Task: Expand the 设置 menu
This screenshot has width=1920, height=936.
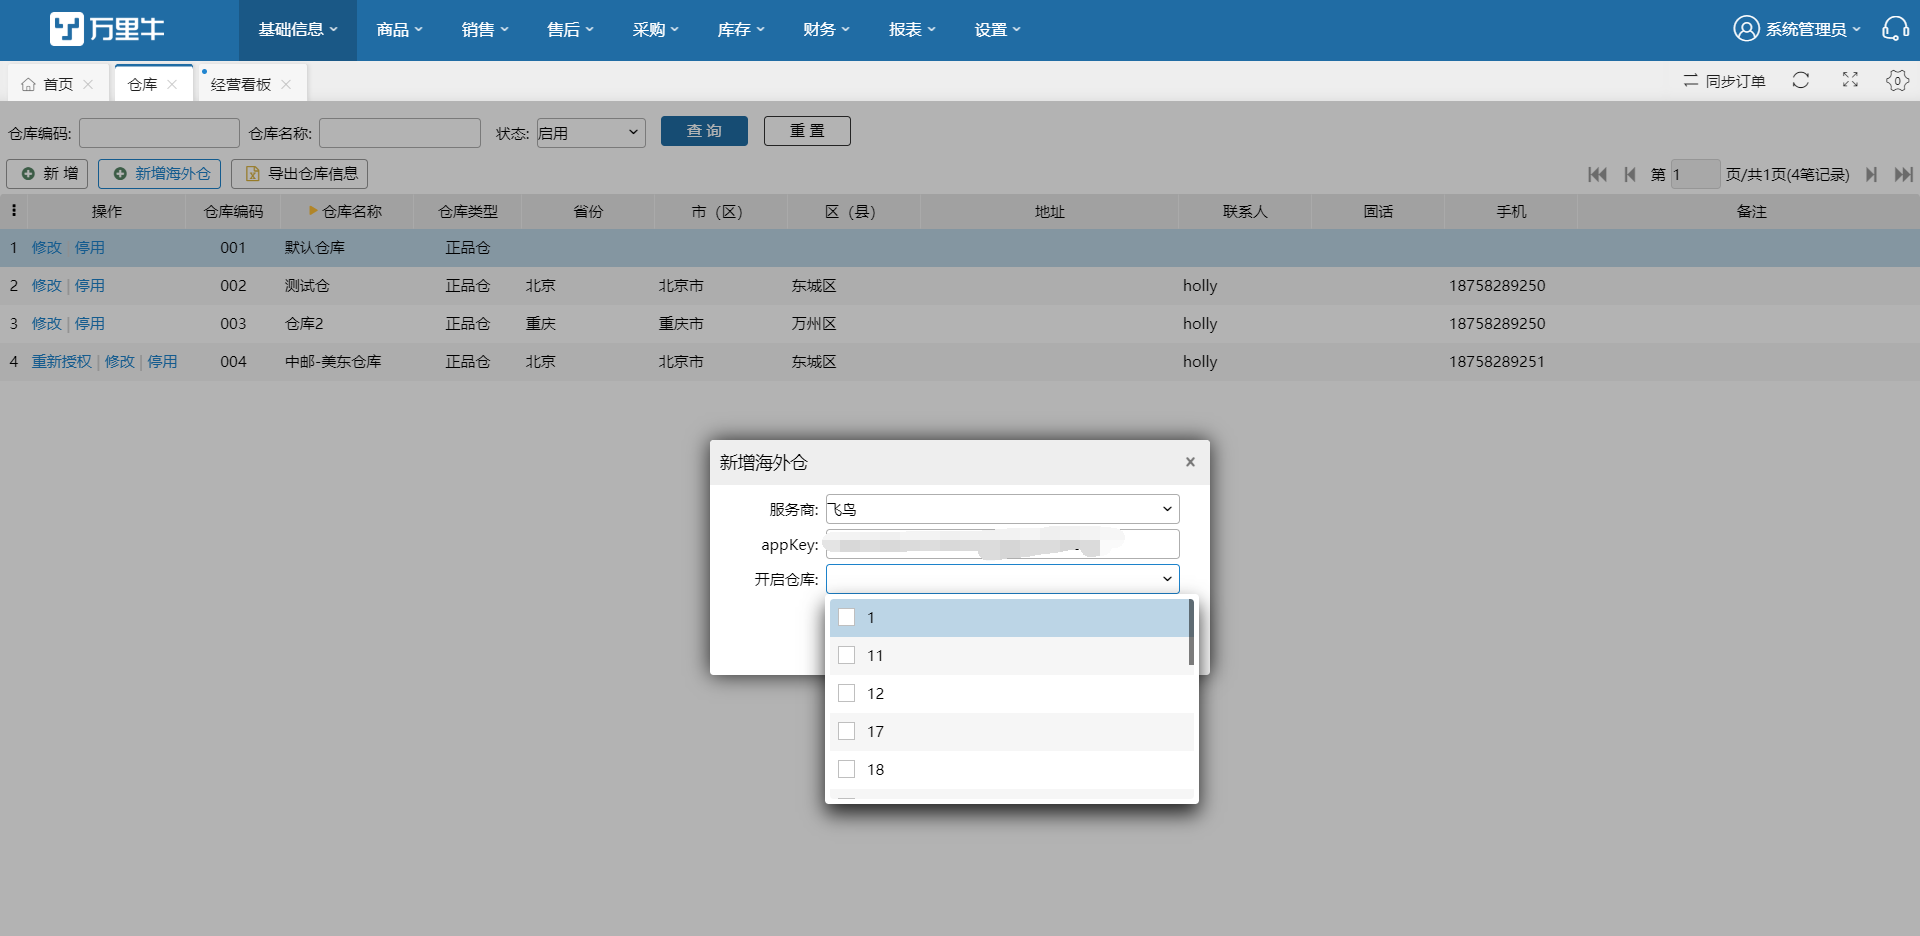Action: coord(998,30)
